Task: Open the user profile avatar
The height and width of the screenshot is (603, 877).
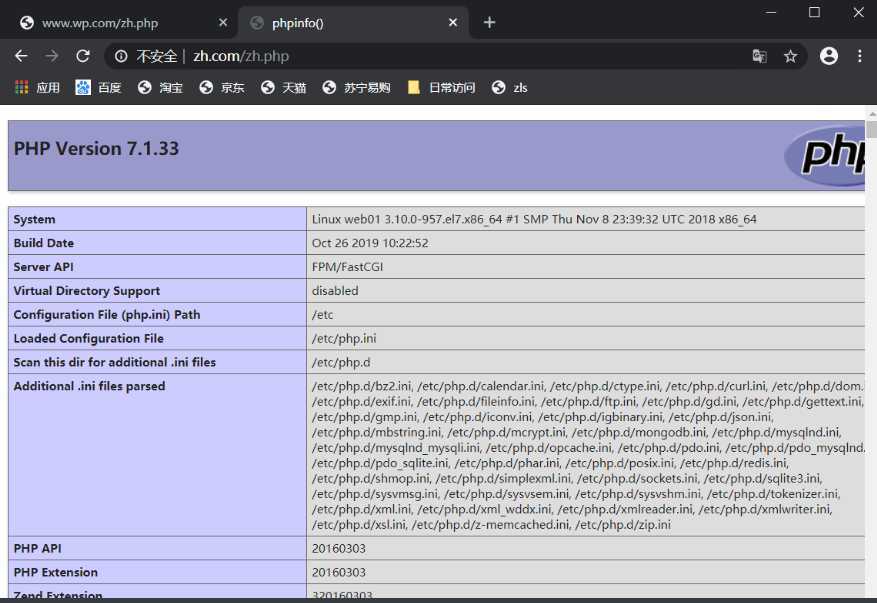Action: coord(828,55)
